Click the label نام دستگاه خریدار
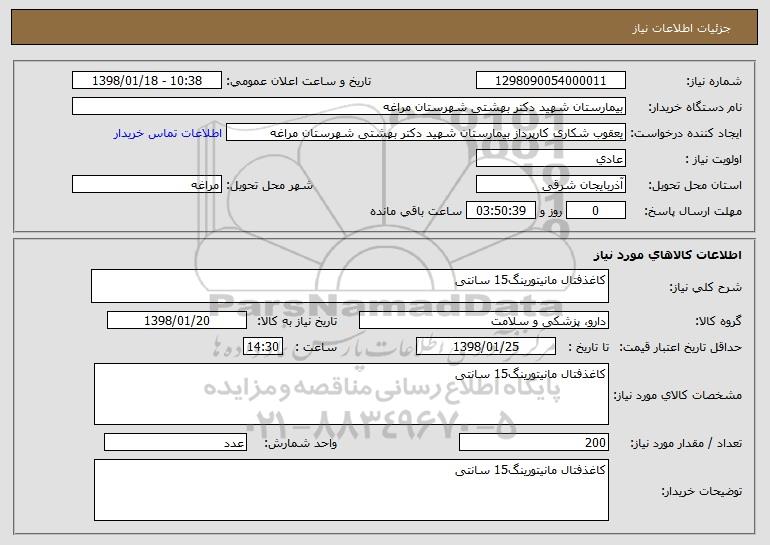This screenshot has height=545, width=770. [695, 108]
